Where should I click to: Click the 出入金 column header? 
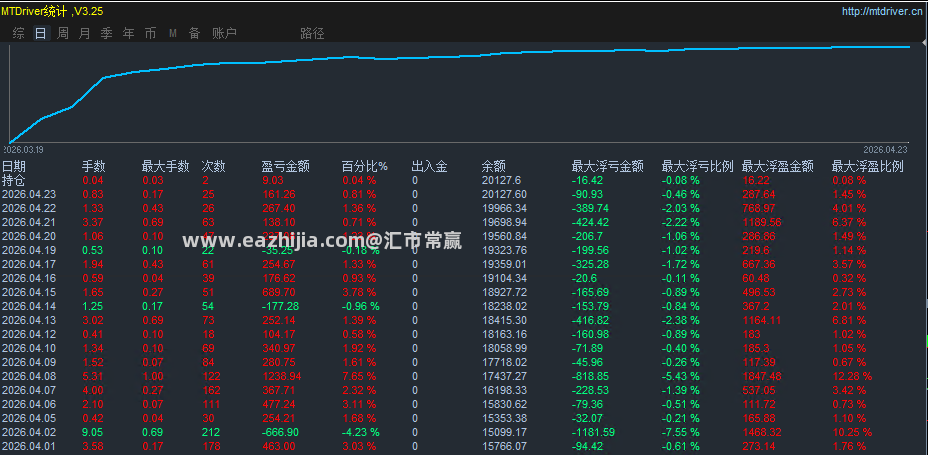[x=430, y=167]
